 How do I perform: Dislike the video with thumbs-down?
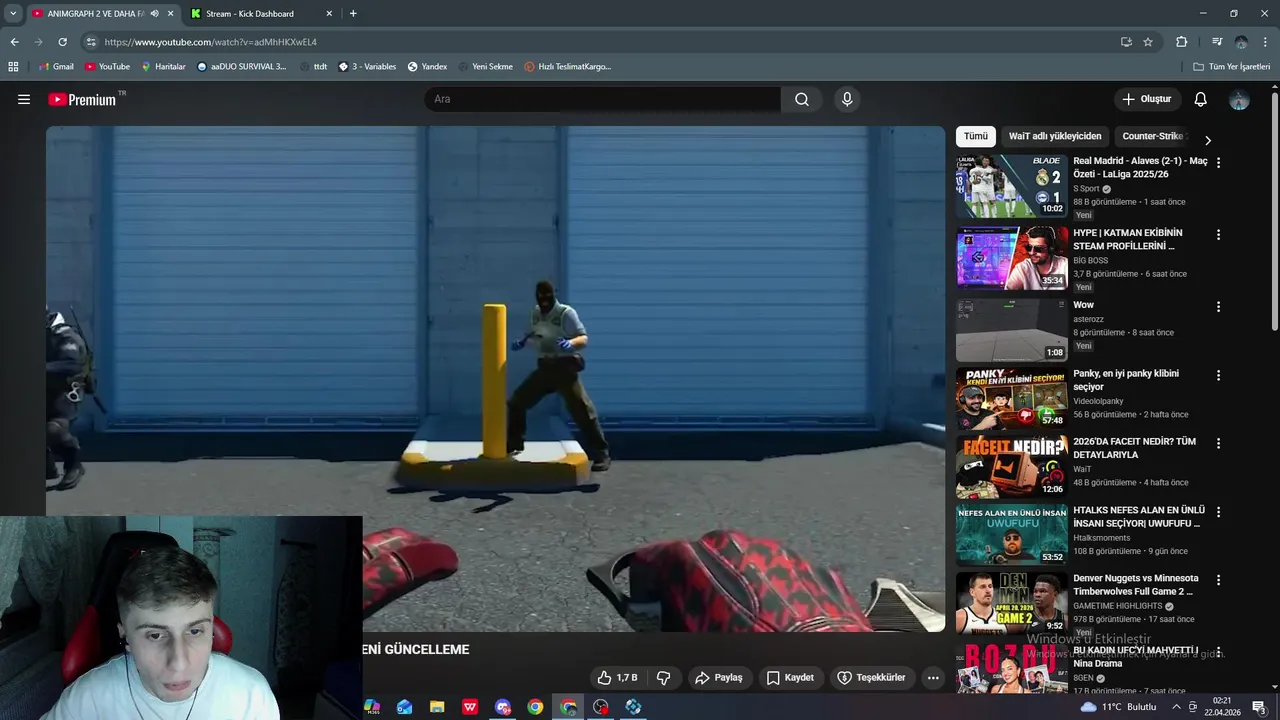(663, 677)
